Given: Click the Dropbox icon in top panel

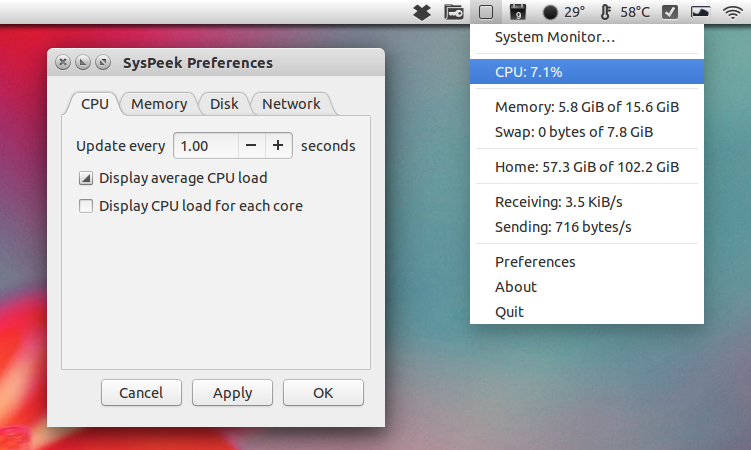Looking at the screenshot, I should [422, 12].
